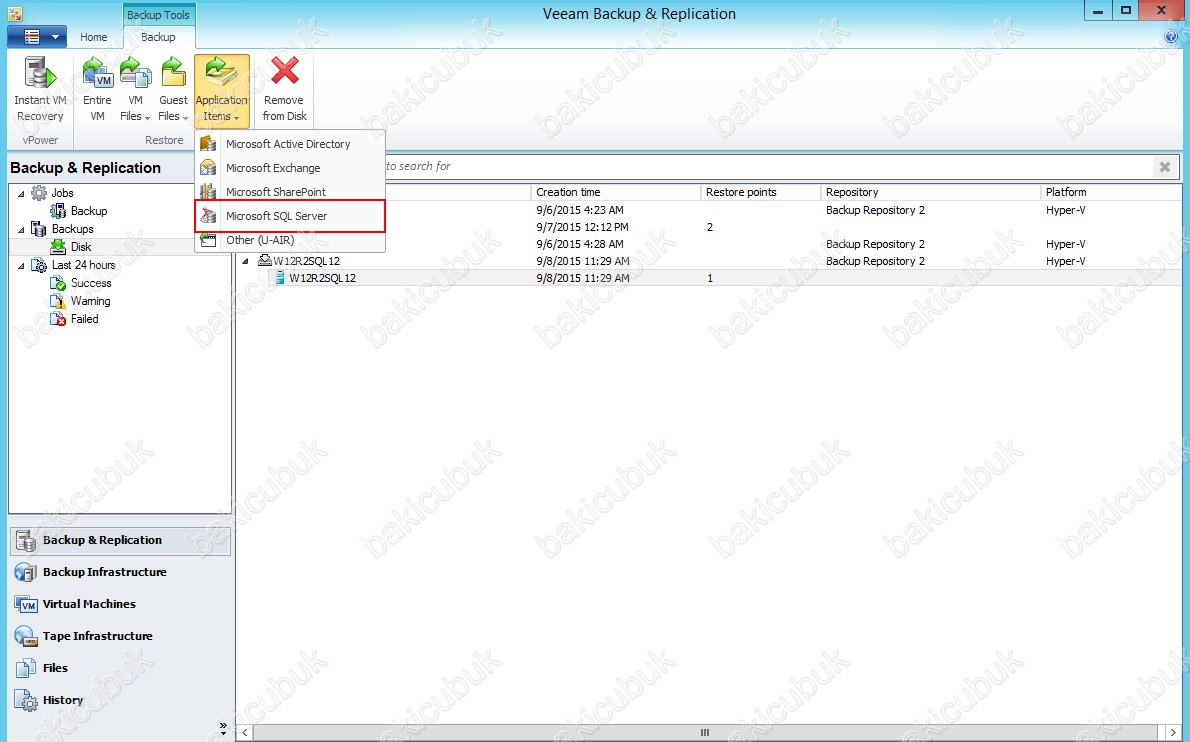The height and width of the screenshot is (742, 1190).
Task: Switch to the Backup ribbon tab
Action: pyautogui.click(x=158, y=37)
